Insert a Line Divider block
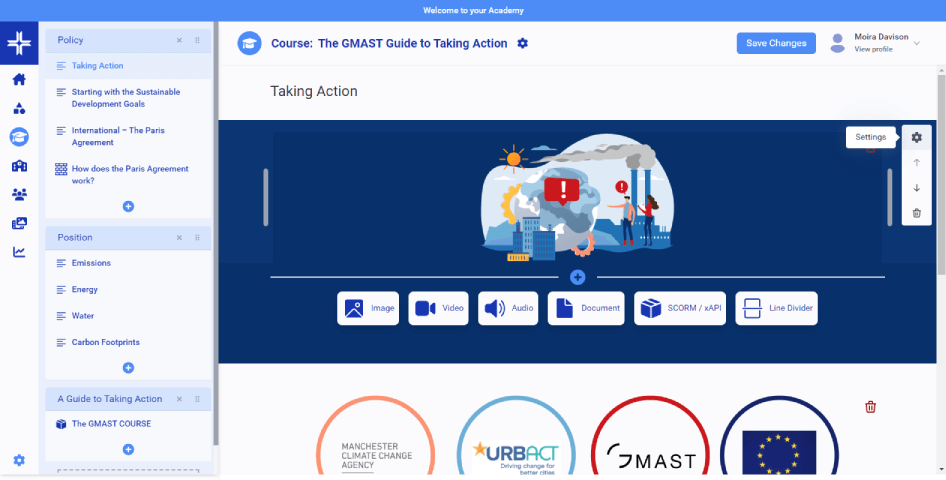The height and width of the screenshot is (480, 946). tap(777, 308)
